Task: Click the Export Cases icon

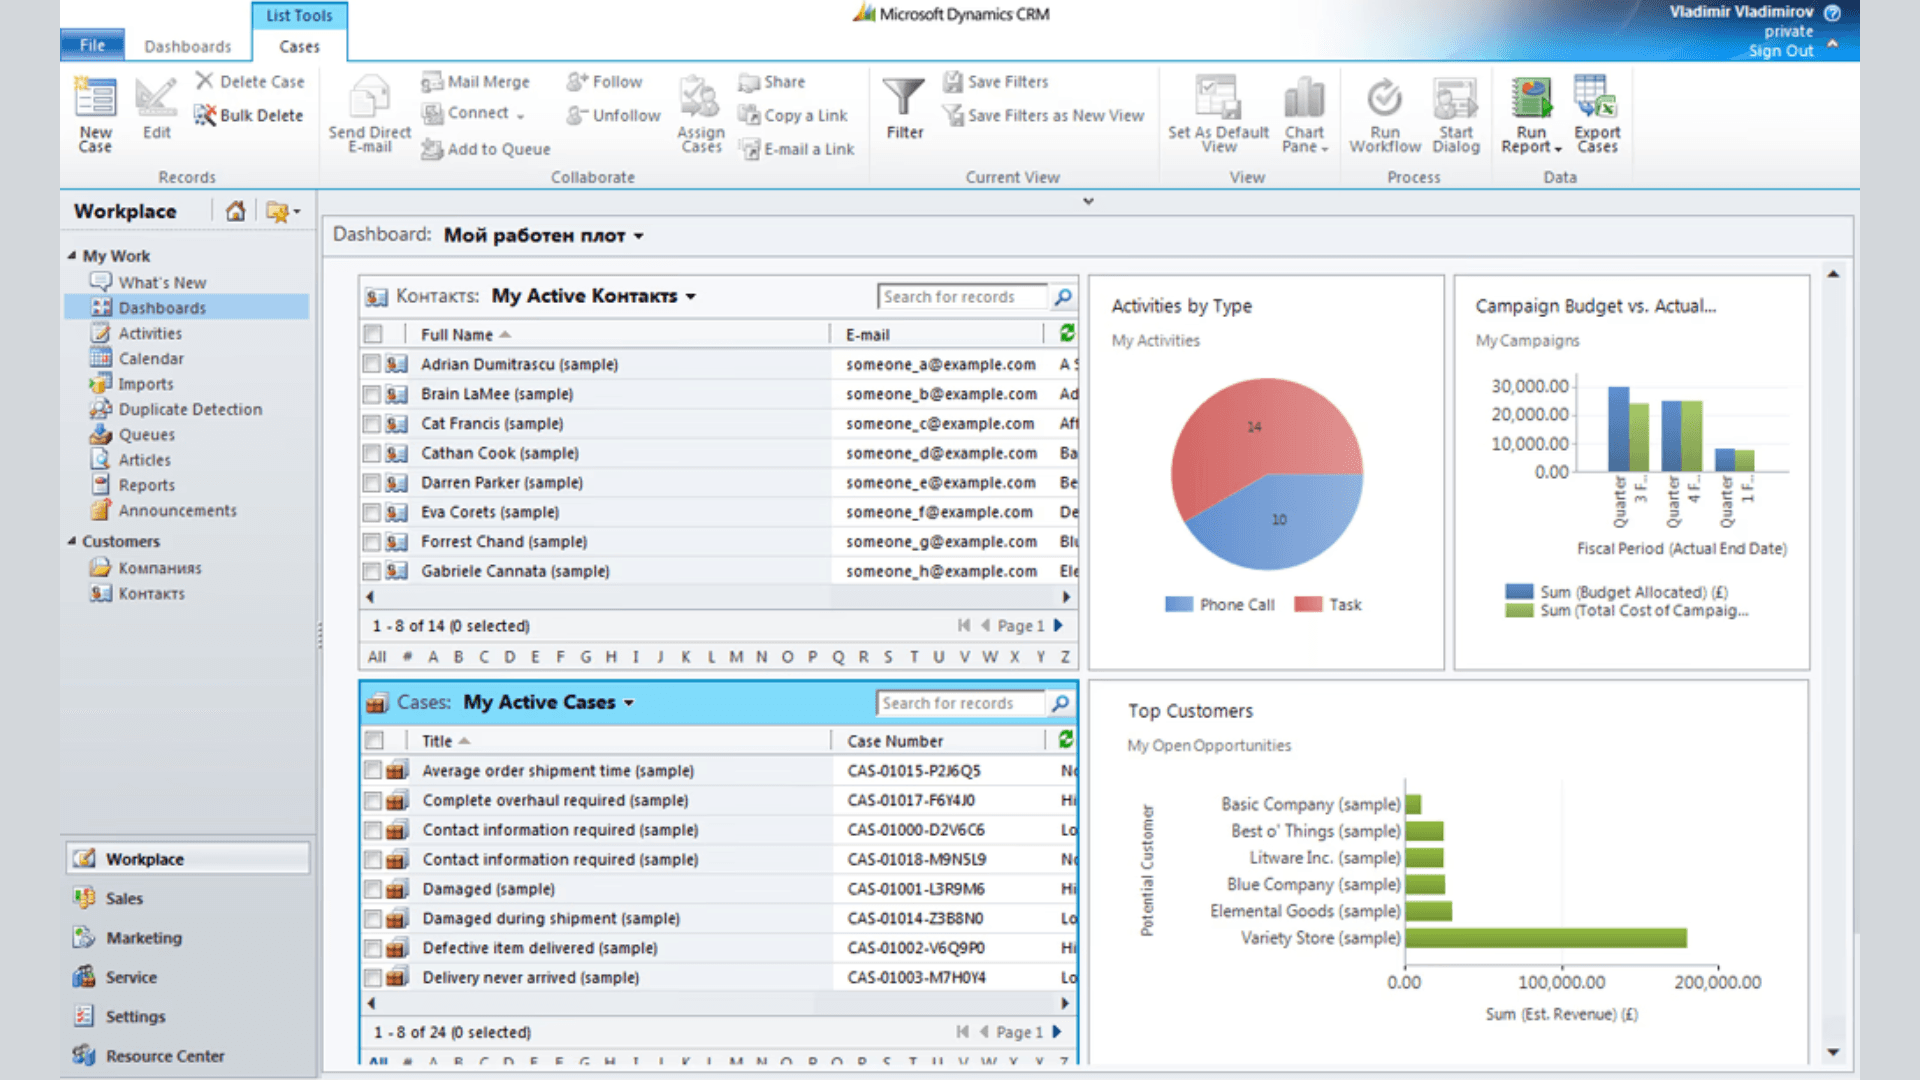Action: click(x=1596, y=97)
